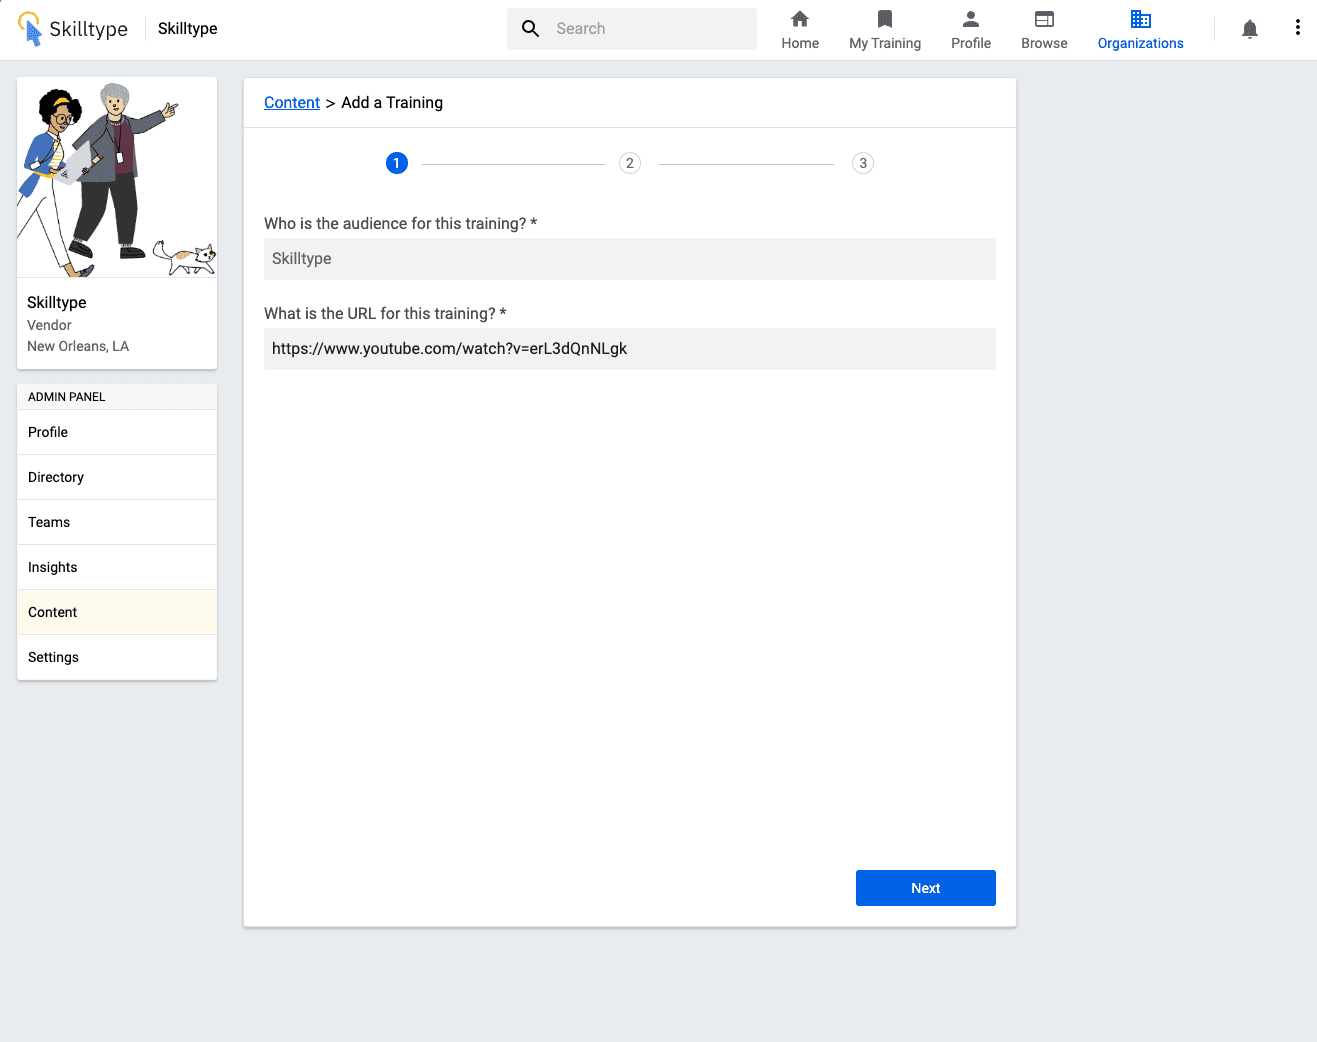Image resolution: width=1317 pixels, height=1042 pixels.
Task: Open notifications bell icon
Action: coord(1250,29)
